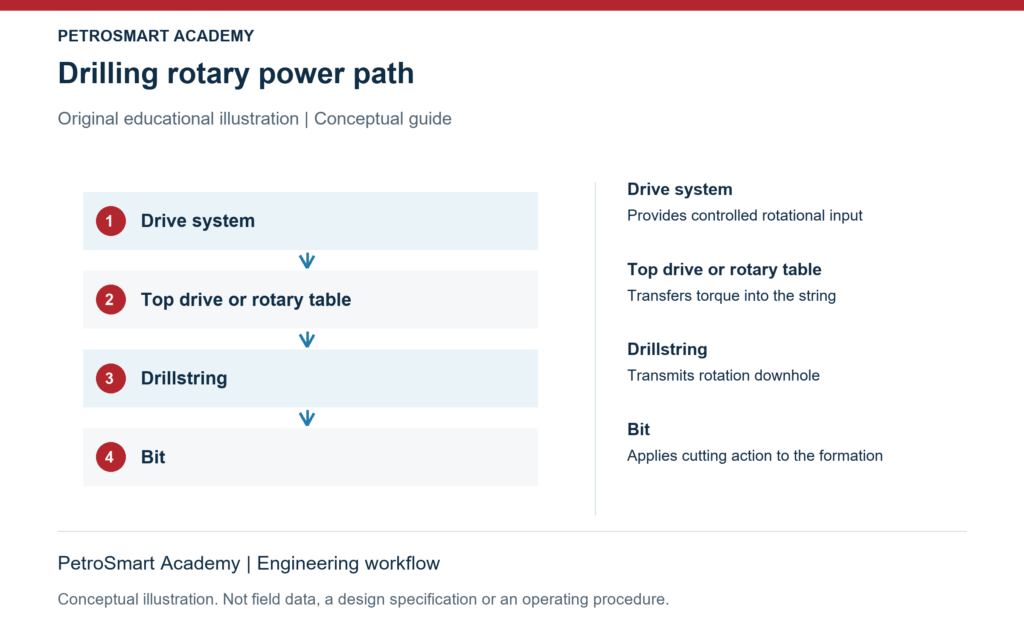
Task: Select the "Conceptual illustration. Not field data" disclaimer
Action: pyautogui.click(x=363, y=600)
